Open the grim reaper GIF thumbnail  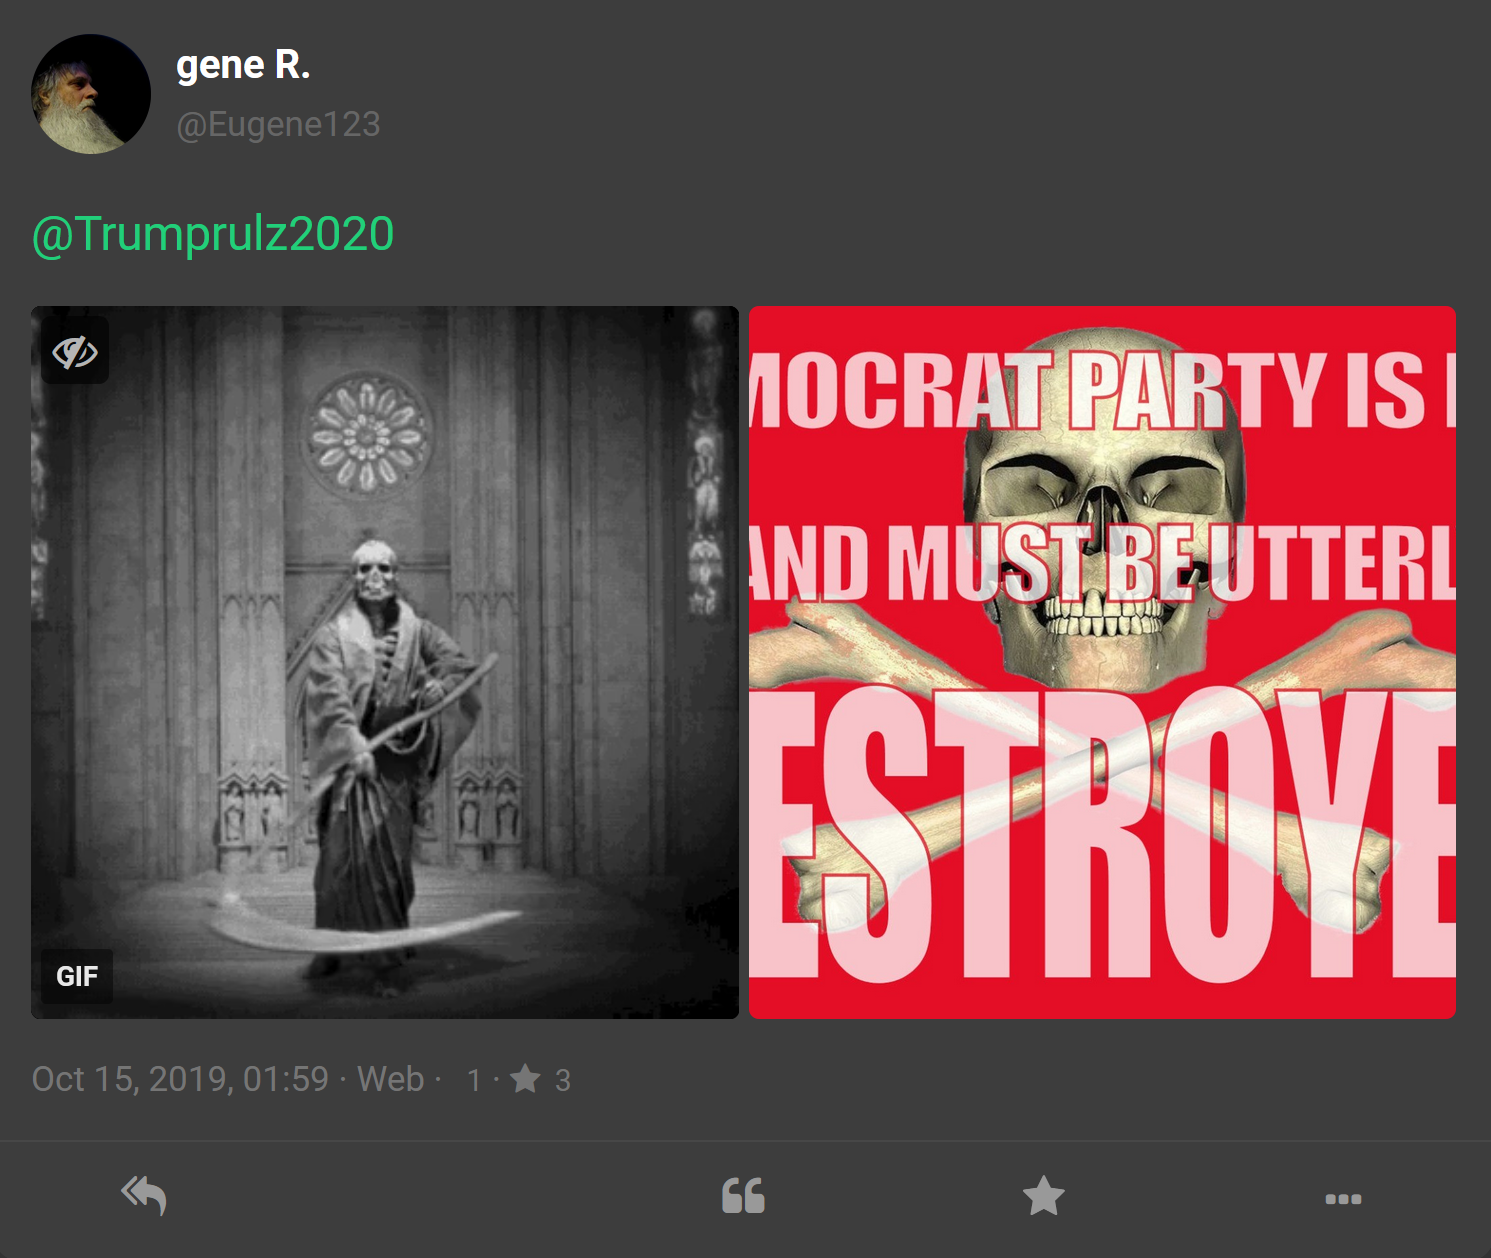tap(385, 662)
